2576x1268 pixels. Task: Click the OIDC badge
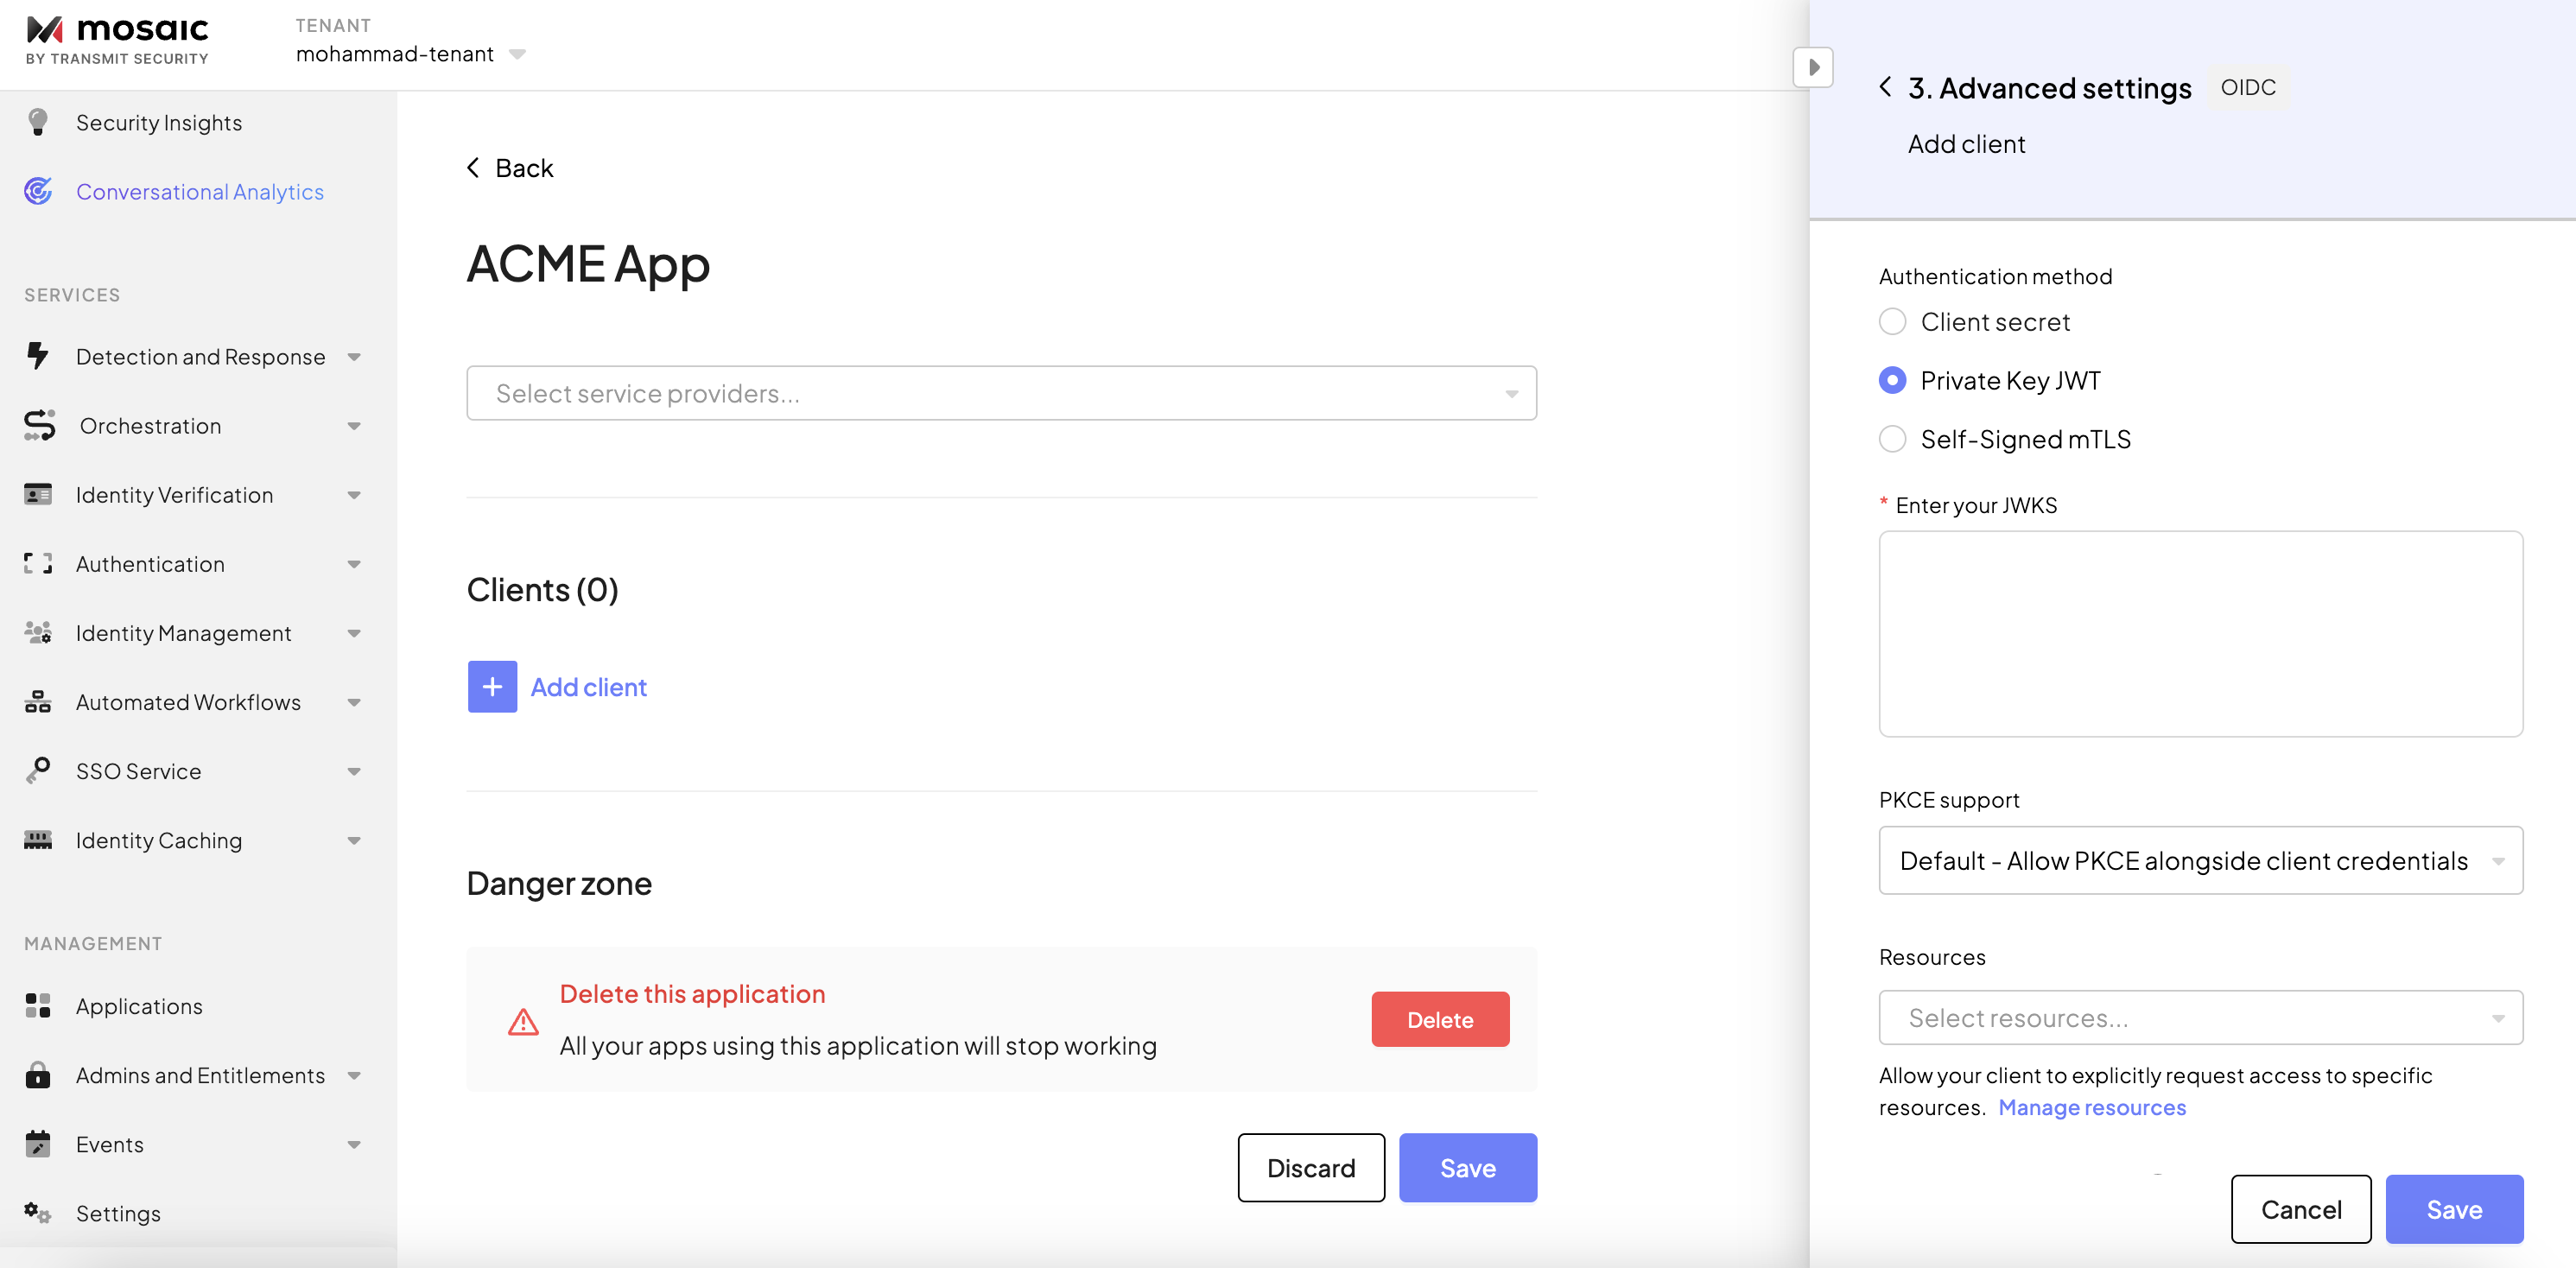pos(2248,87)
